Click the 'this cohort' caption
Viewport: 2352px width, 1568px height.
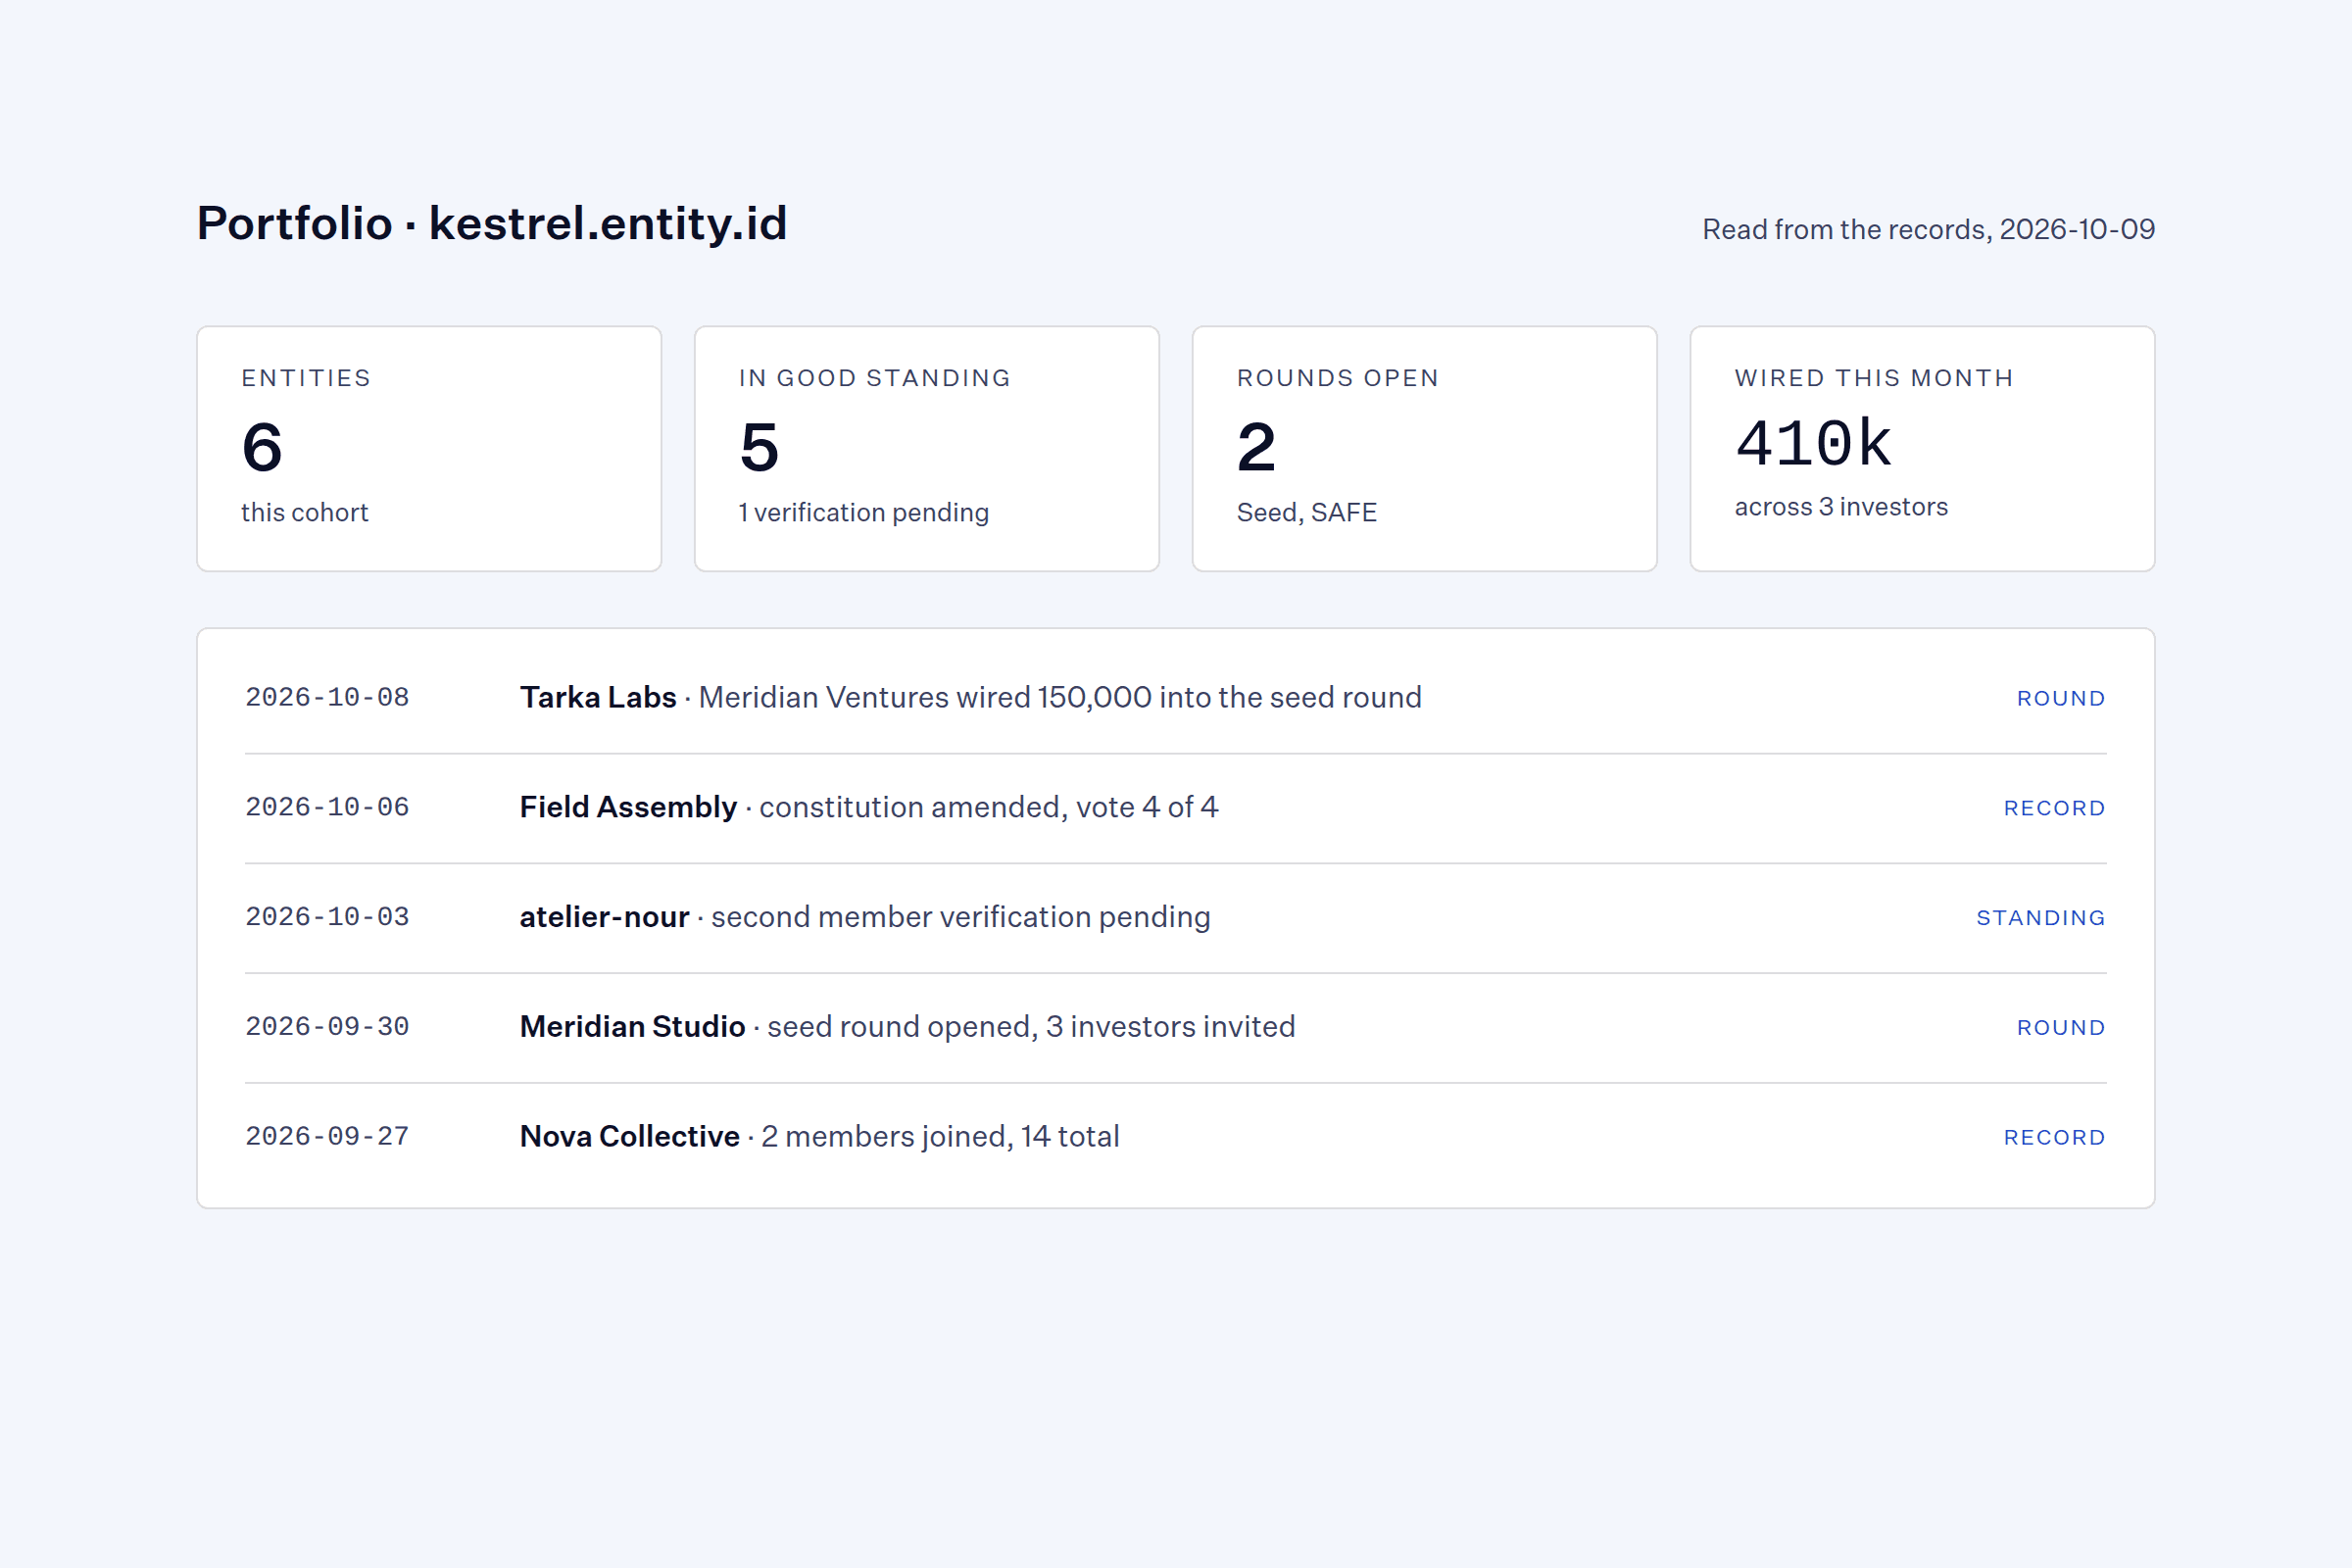click(304, 512)
